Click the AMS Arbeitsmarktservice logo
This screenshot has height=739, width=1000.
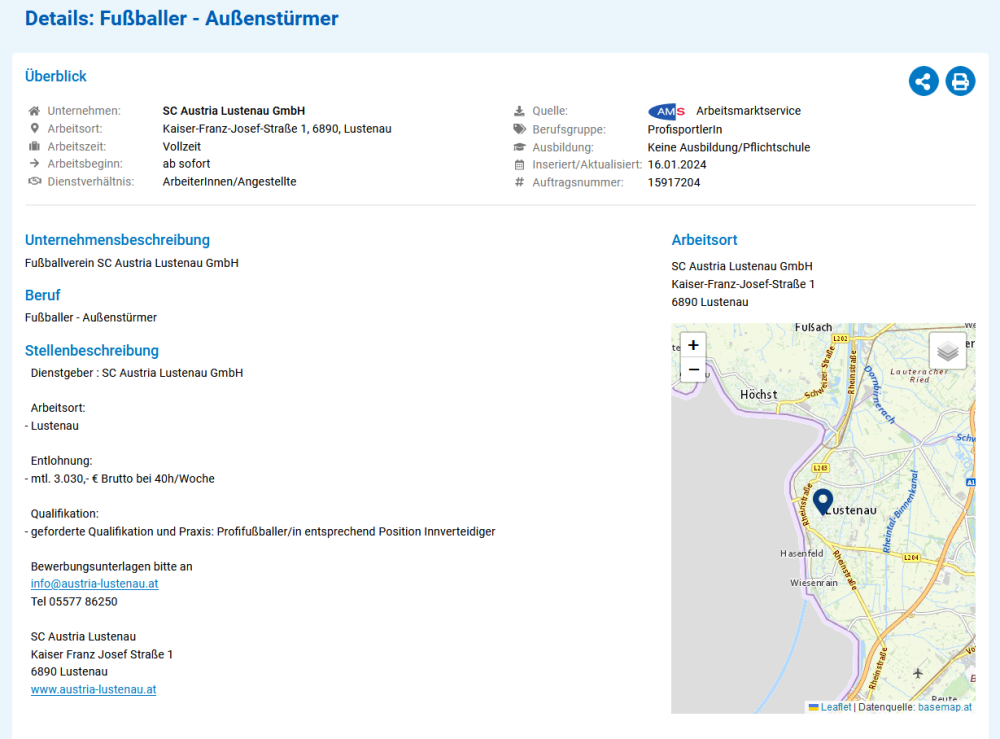[667, 111]
